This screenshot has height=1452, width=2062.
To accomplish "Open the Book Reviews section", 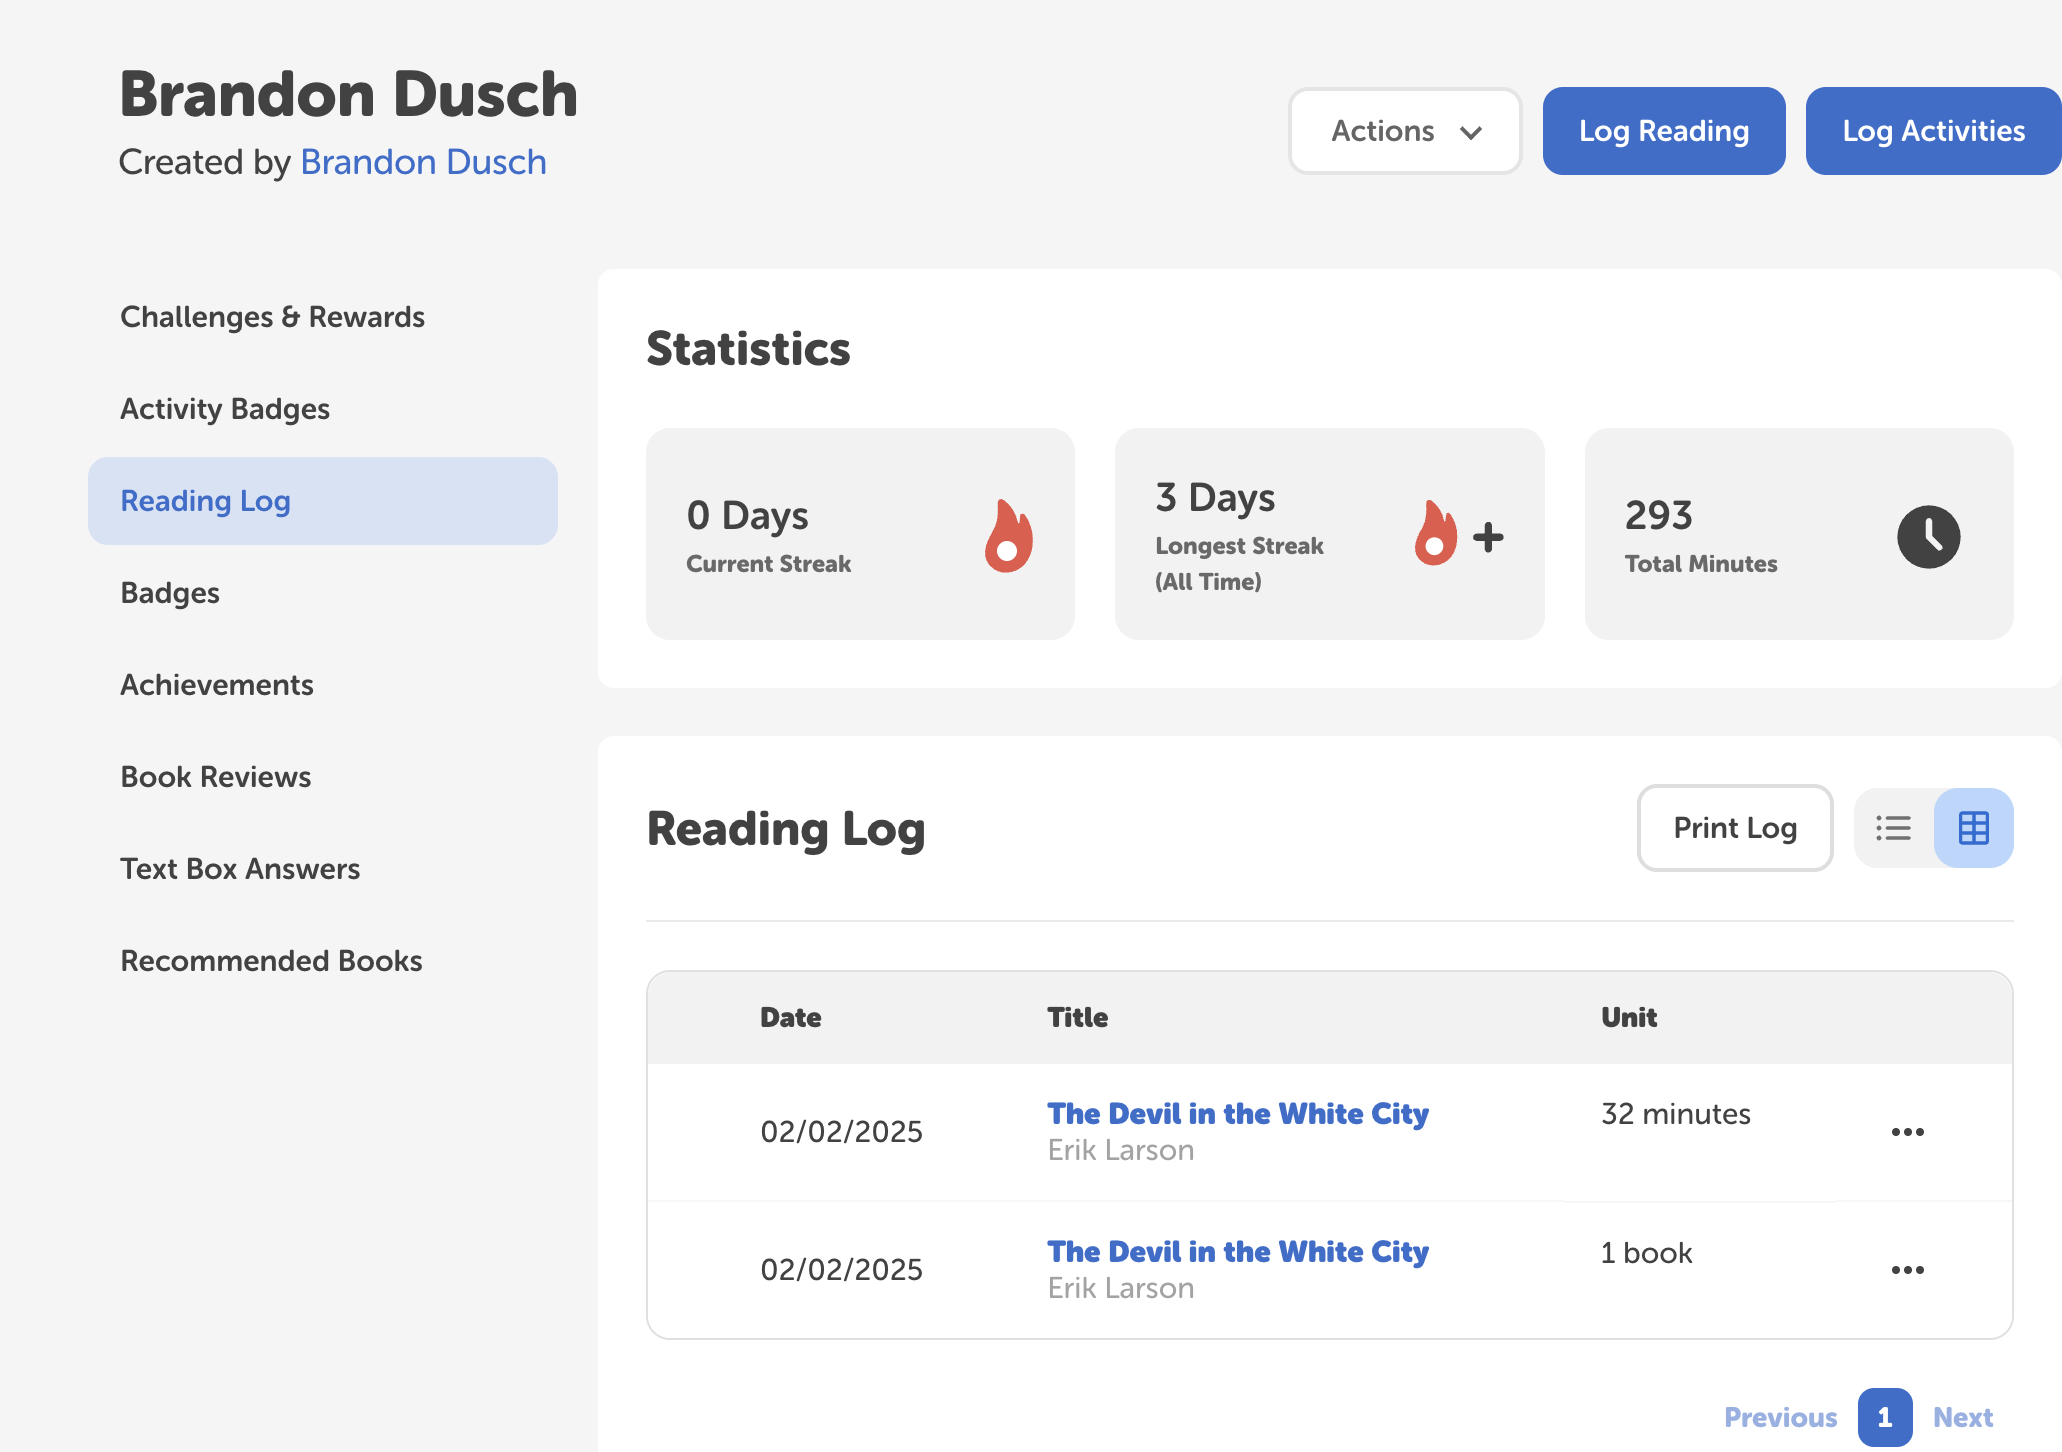I will click(215, 776).
